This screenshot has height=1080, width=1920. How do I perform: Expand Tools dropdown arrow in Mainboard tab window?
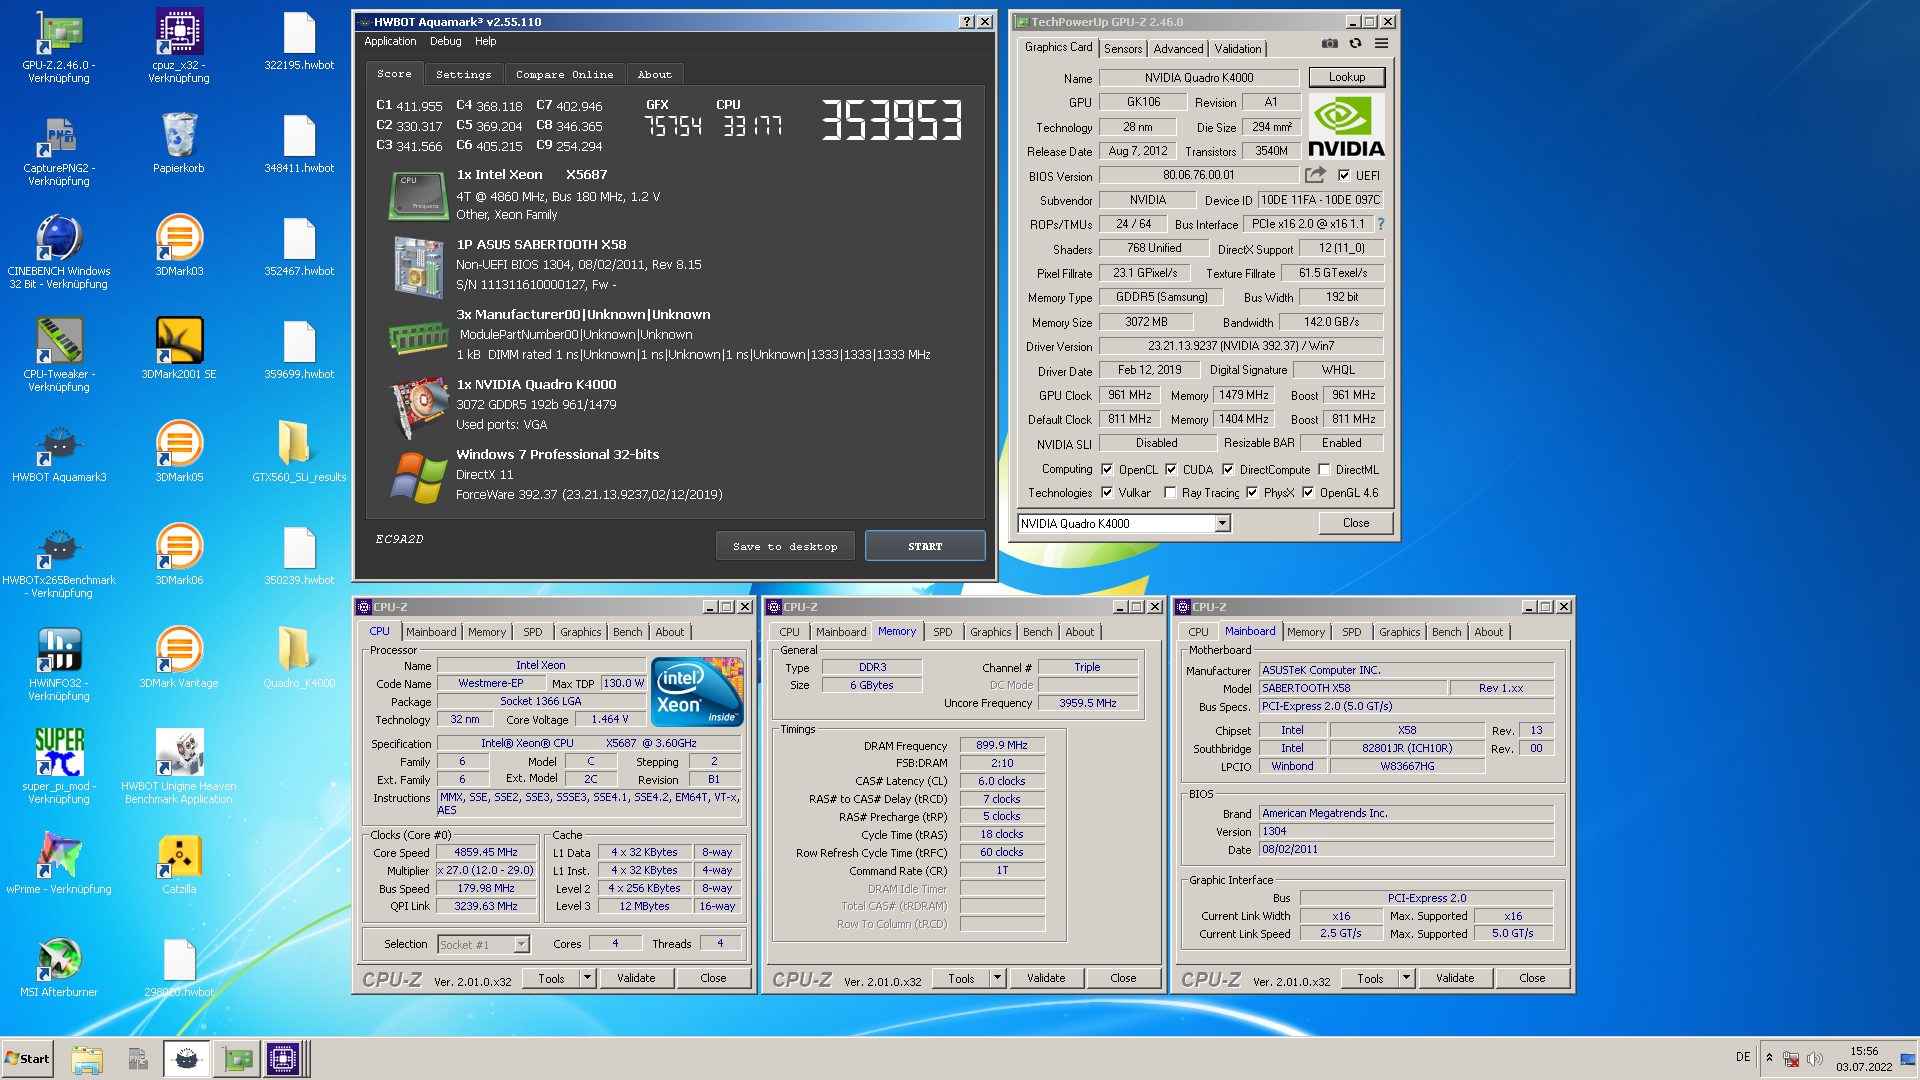click(x=1406, y=978)
